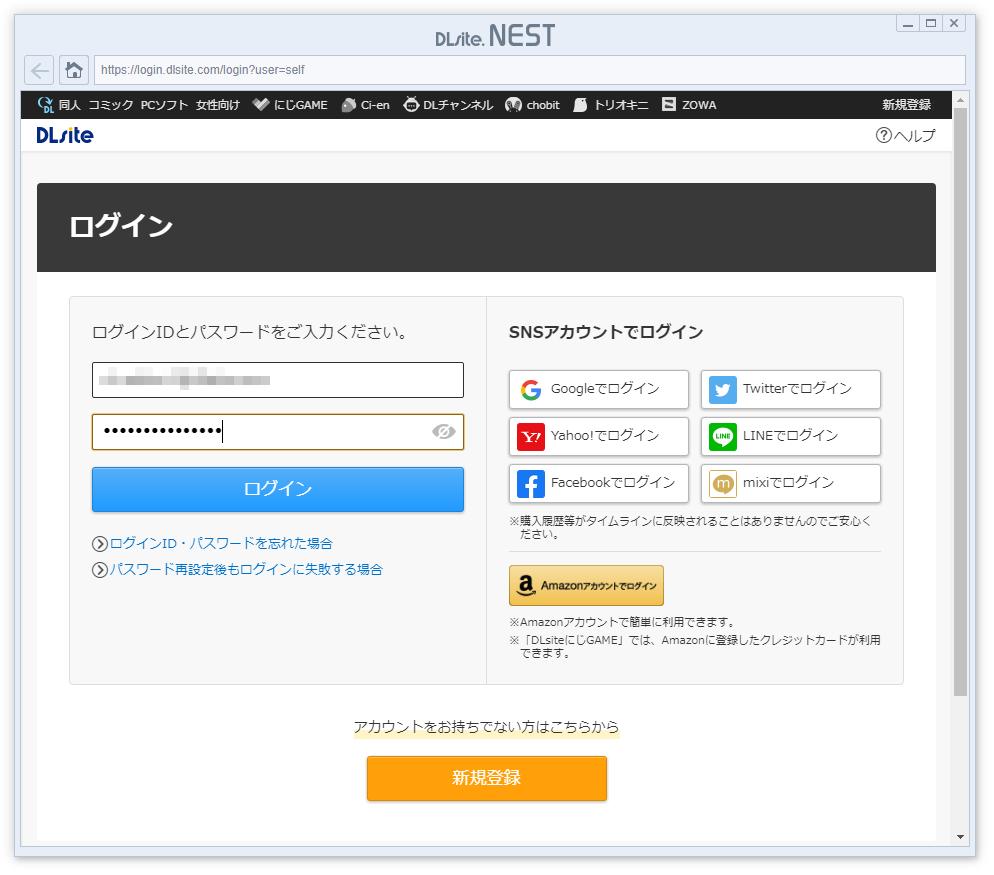Go back with the browser back arrow
The image size is (994, 875).
[39, 70]
